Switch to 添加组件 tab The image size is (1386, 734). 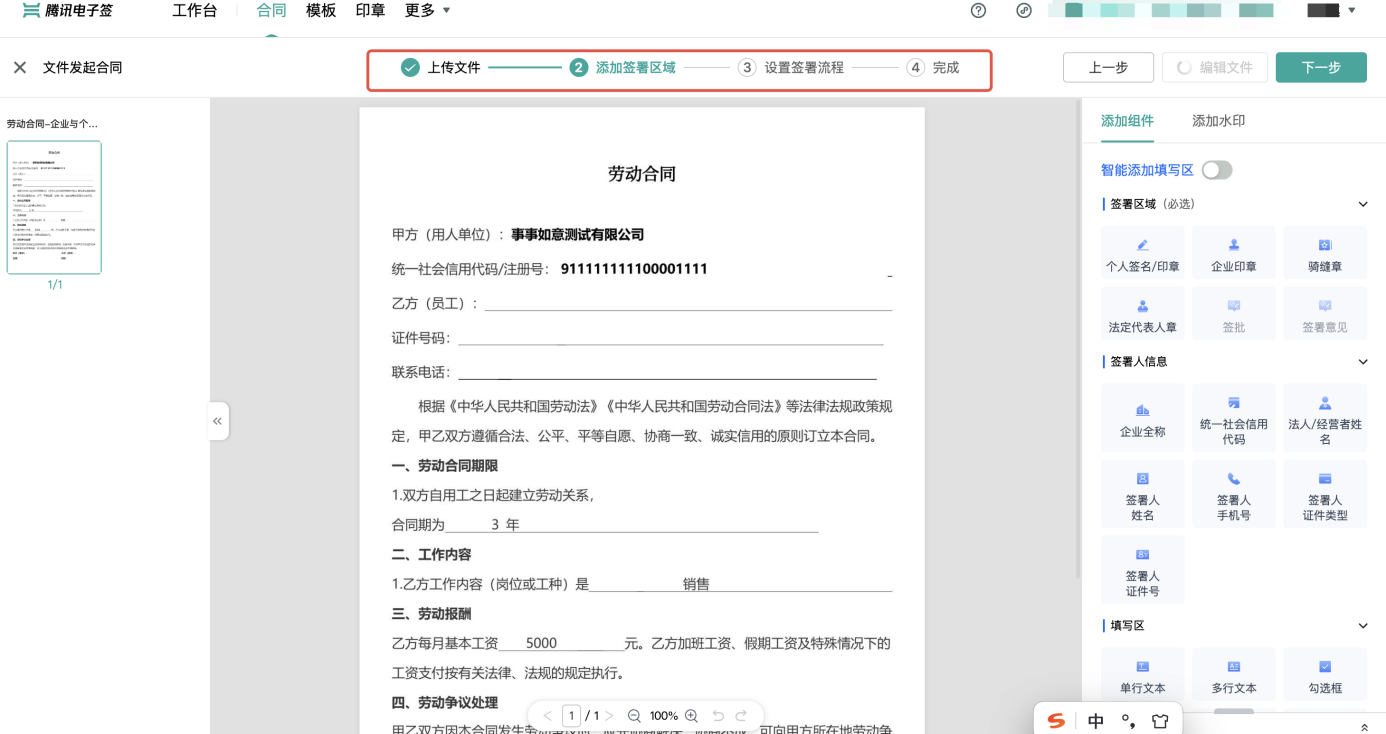click(1127, 121)
